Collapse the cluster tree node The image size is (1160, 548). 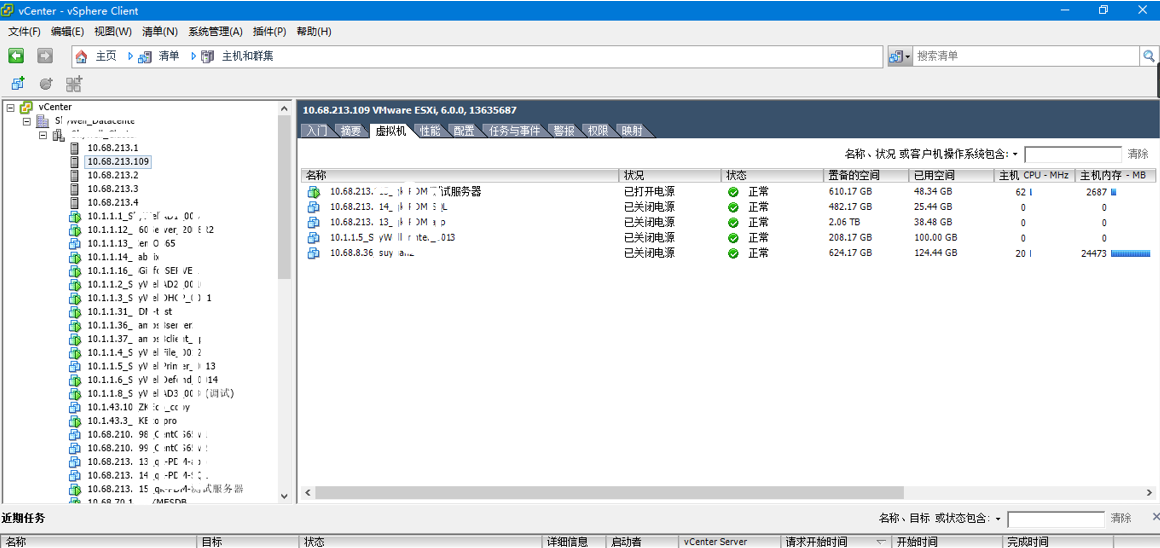pos(43,135)
